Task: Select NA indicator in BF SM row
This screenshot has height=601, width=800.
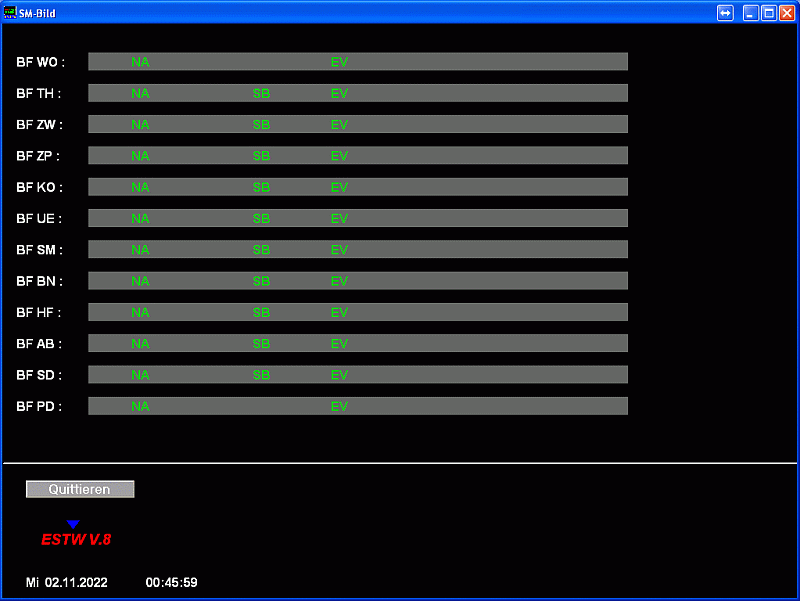Action: pyautogui.click(x=140, y=249)
